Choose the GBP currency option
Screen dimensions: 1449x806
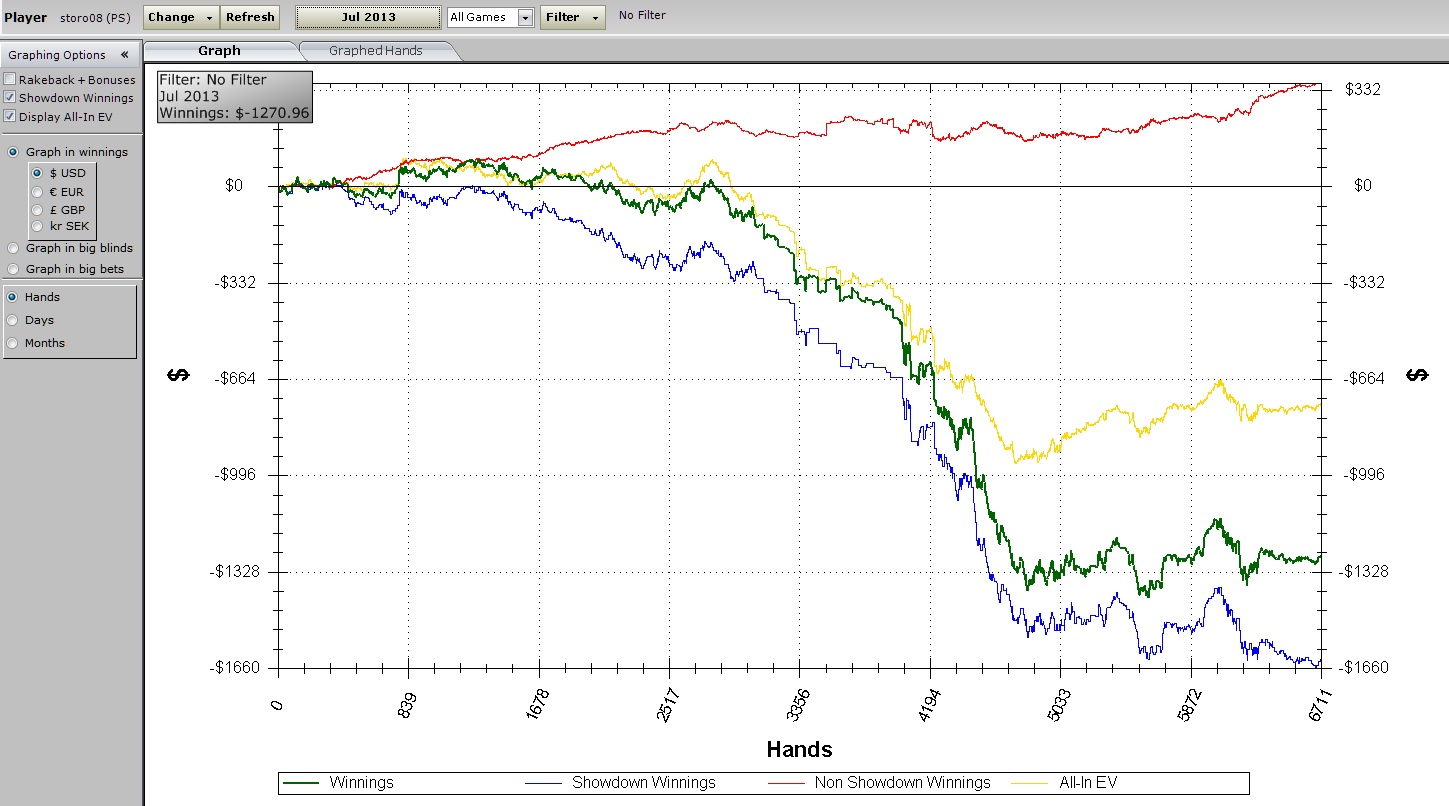pos(38,210)
